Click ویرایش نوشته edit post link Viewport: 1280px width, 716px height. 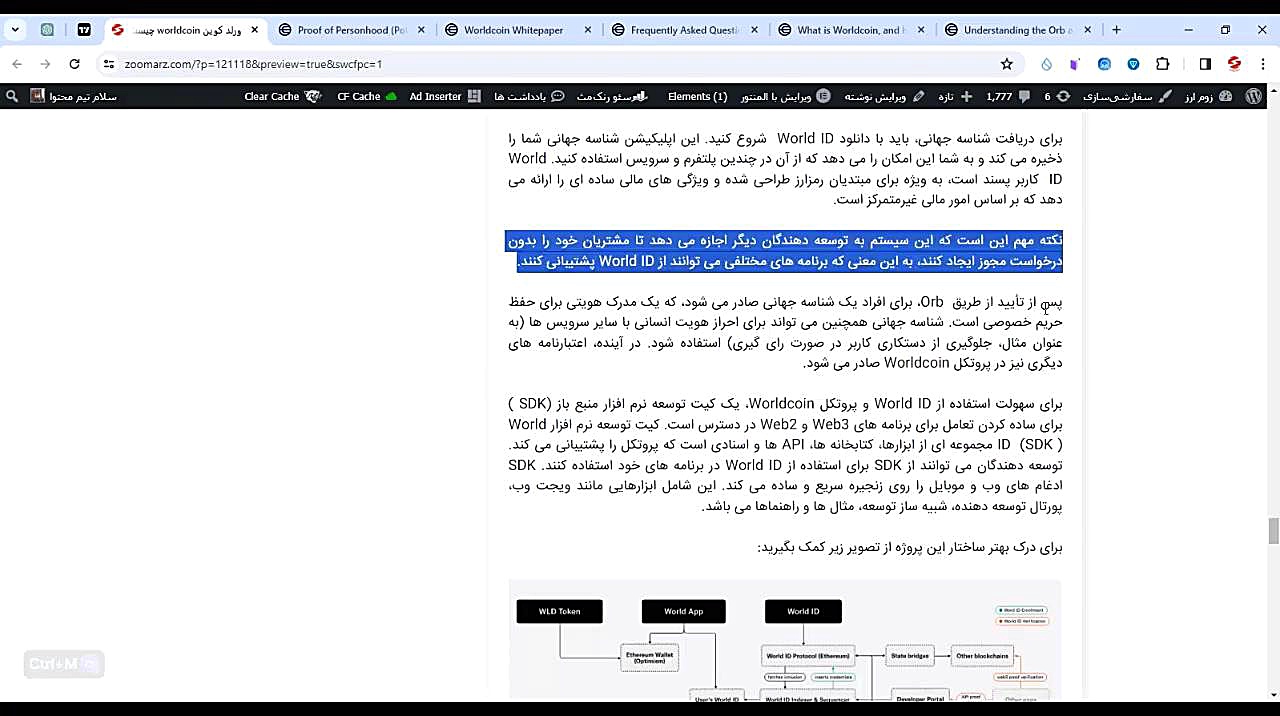tap(883, 97)
